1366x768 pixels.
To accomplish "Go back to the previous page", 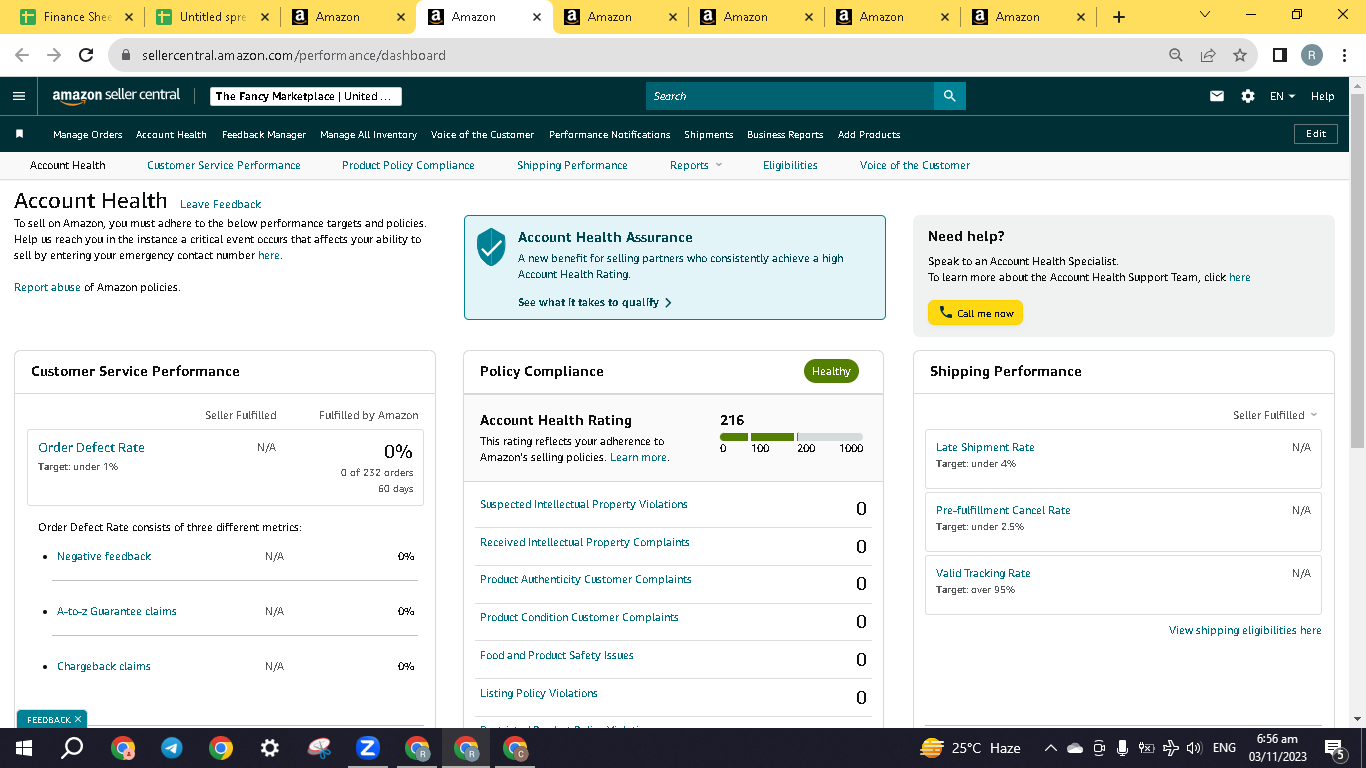I will [x=22, y=55].
